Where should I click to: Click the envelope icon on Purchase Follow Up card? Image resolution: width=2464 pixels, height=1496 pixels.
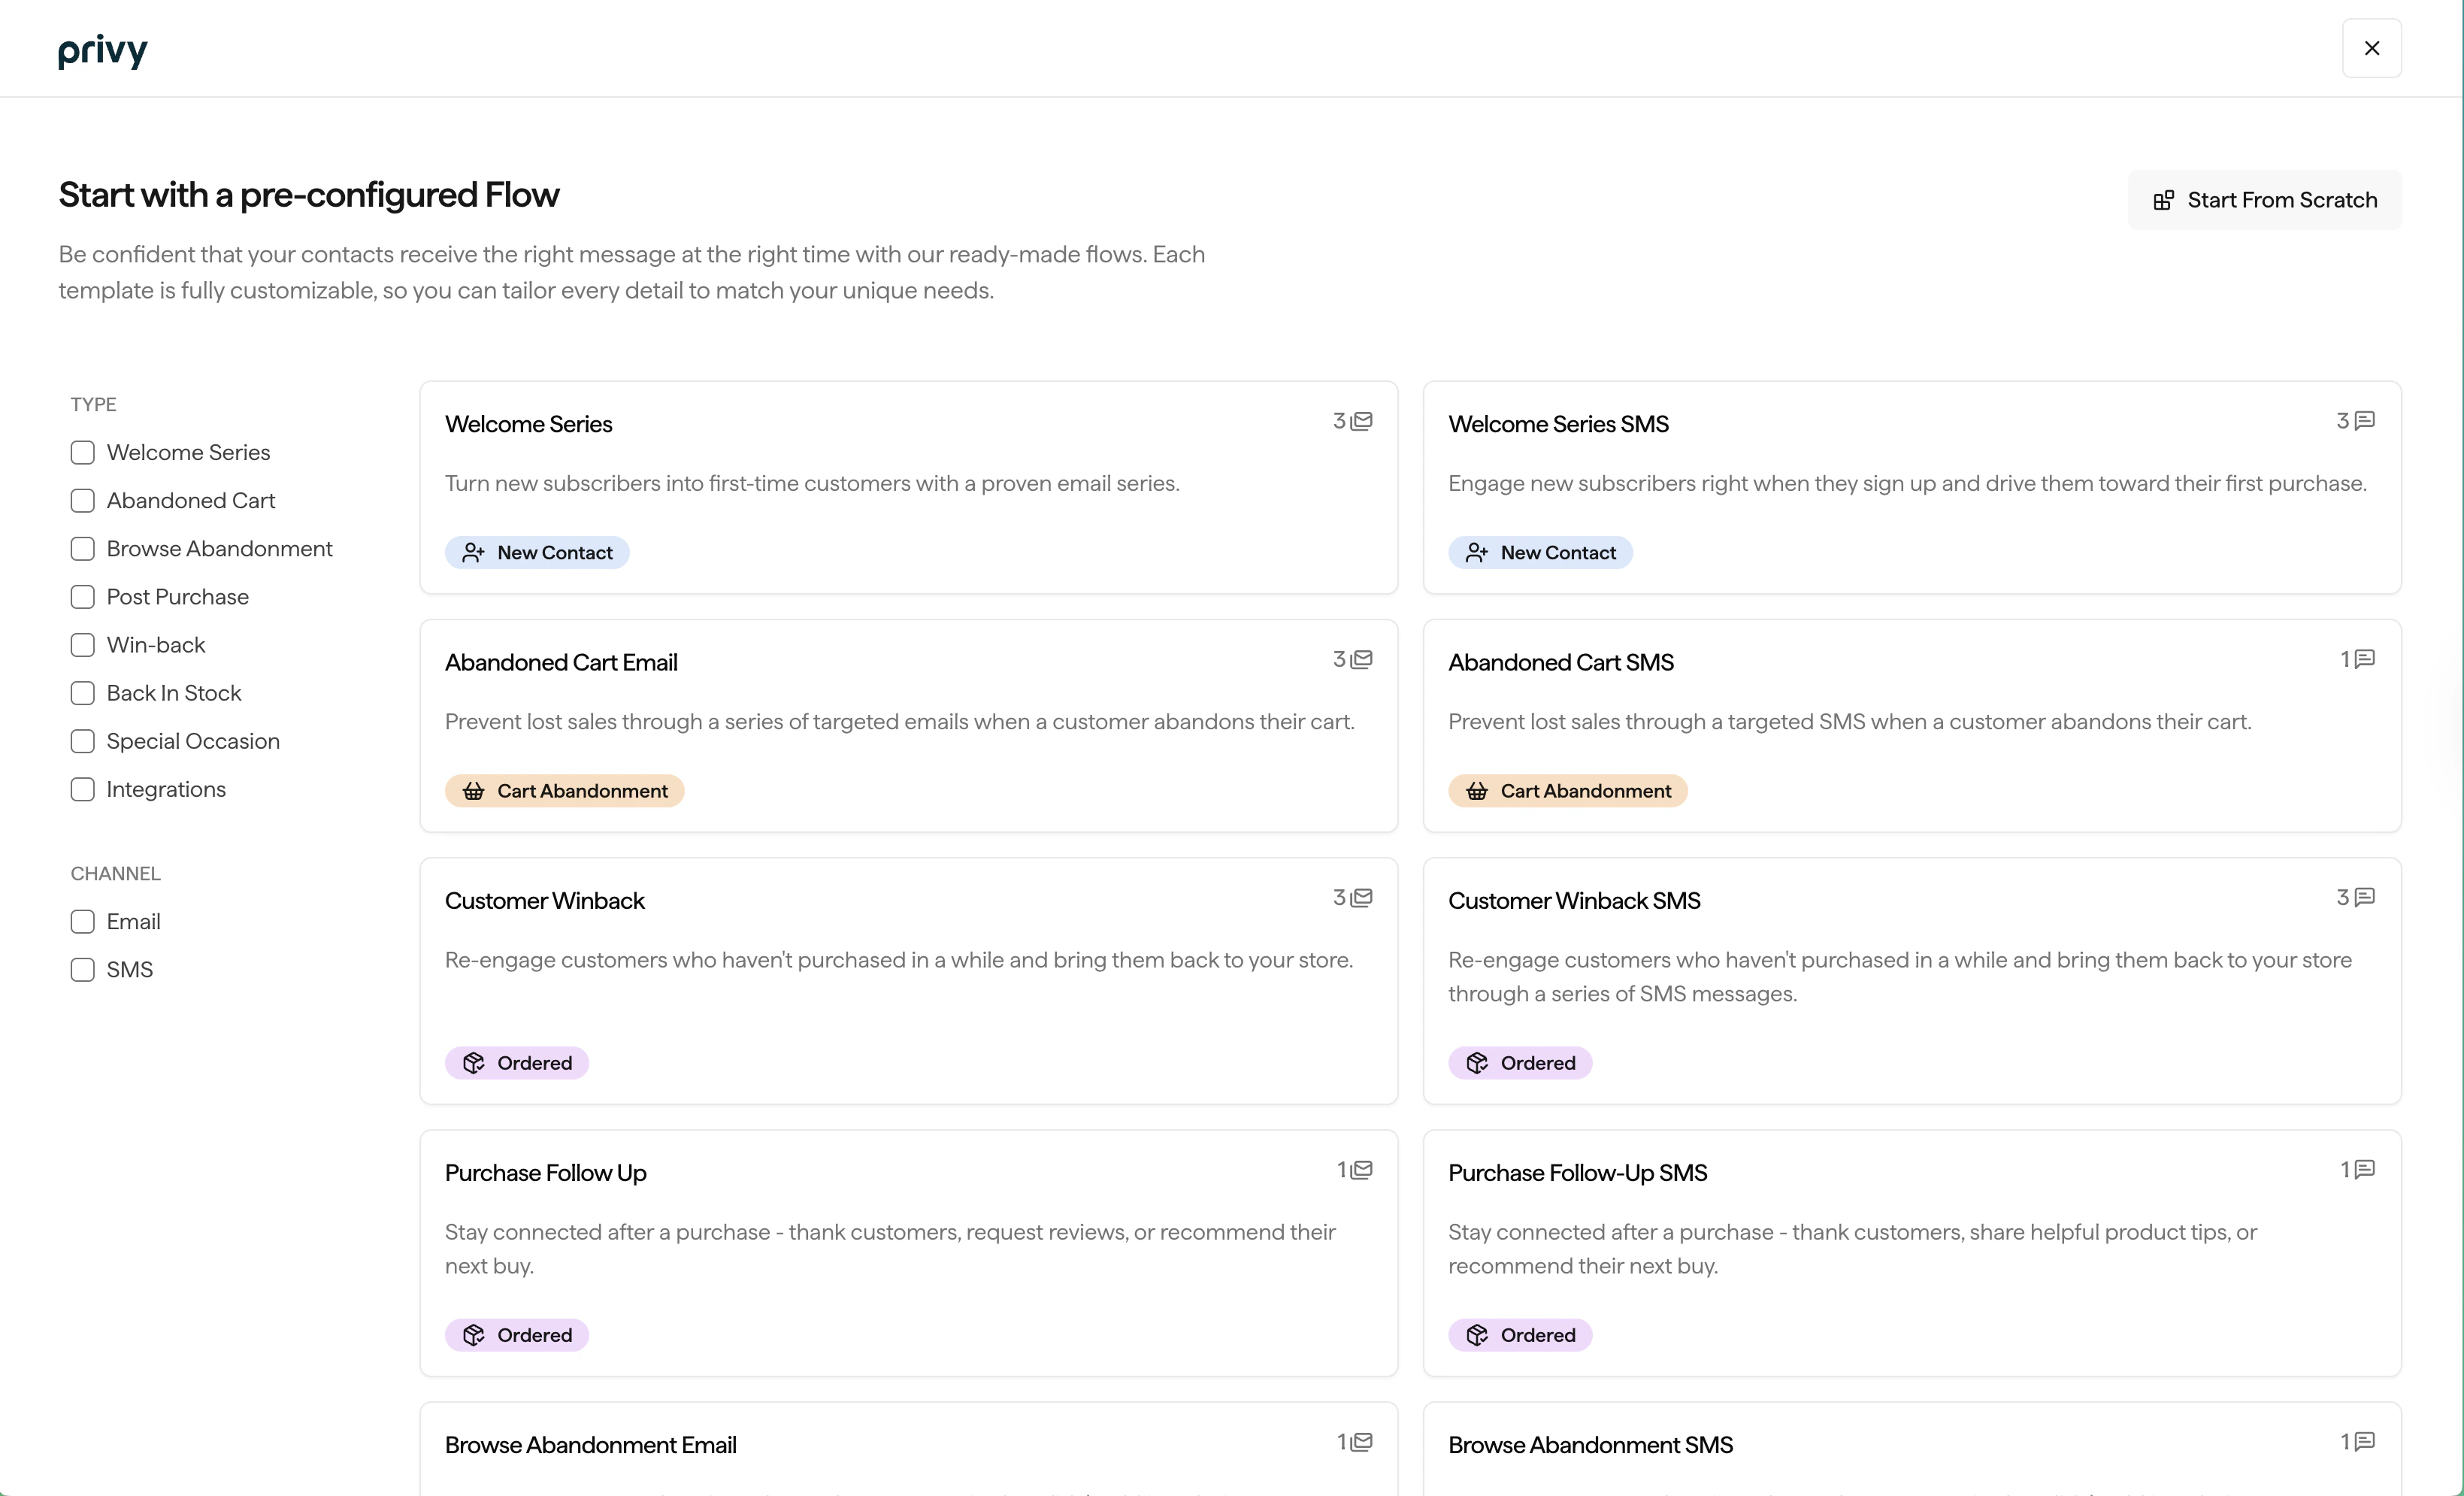[1362, 1169]
